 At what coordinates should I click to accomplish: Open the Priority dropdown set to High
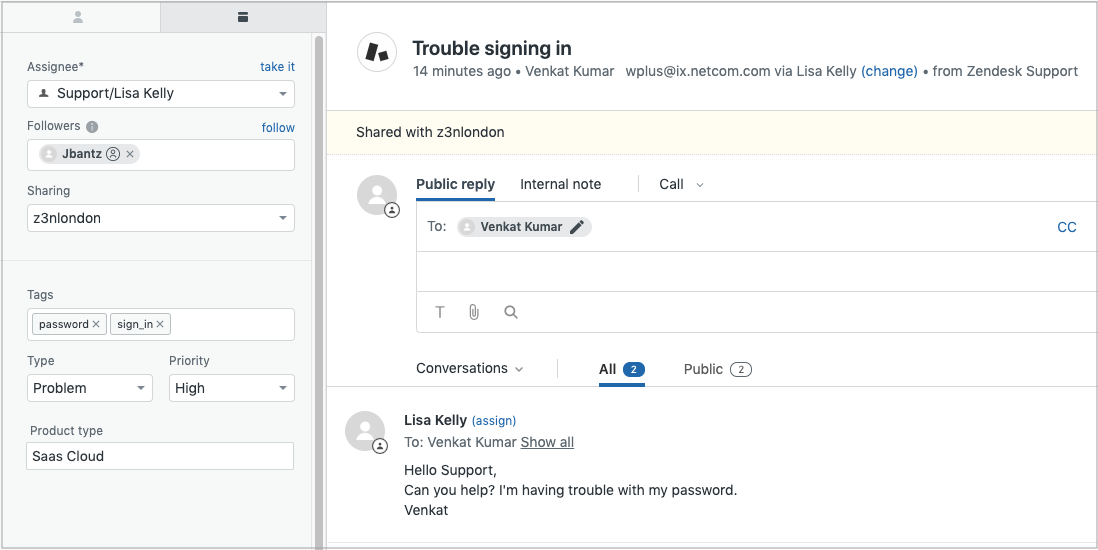pyautogui.click(x=231, y=388)
